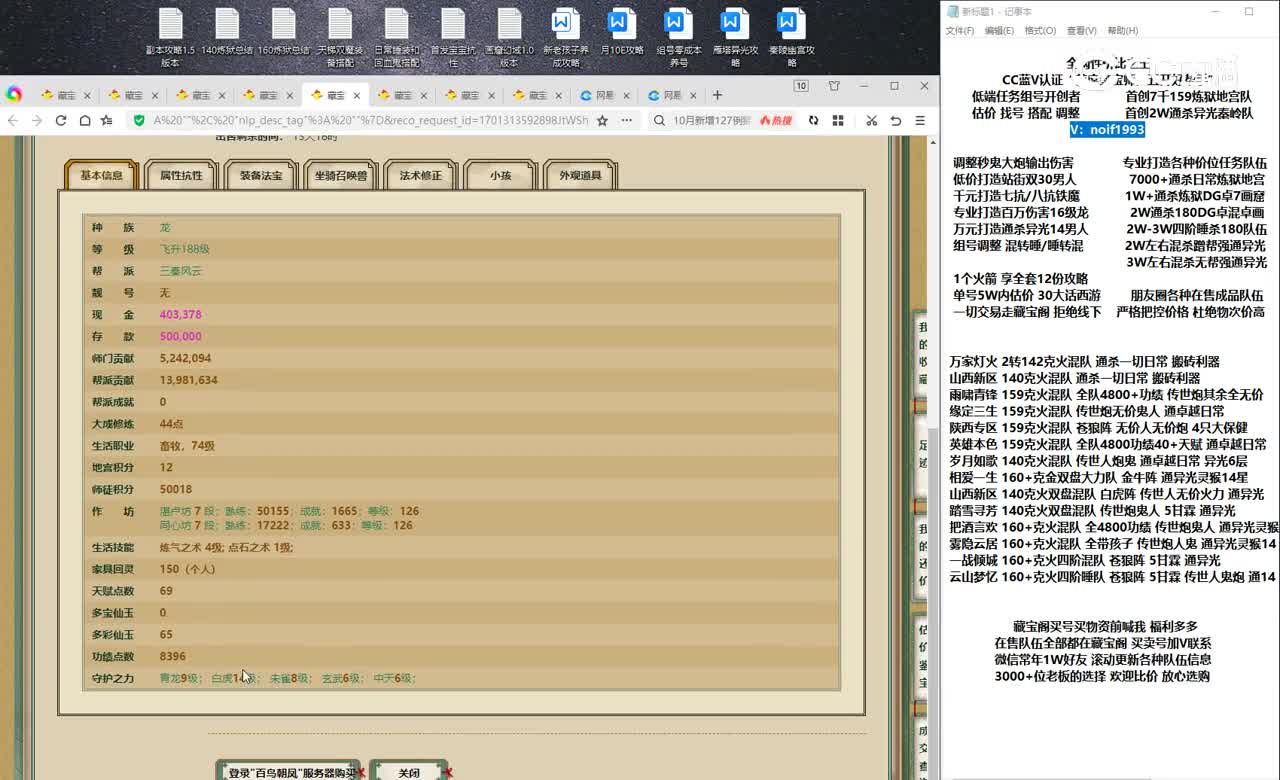Open Notepad 查看(V) menu

[x=1081, y=31]
